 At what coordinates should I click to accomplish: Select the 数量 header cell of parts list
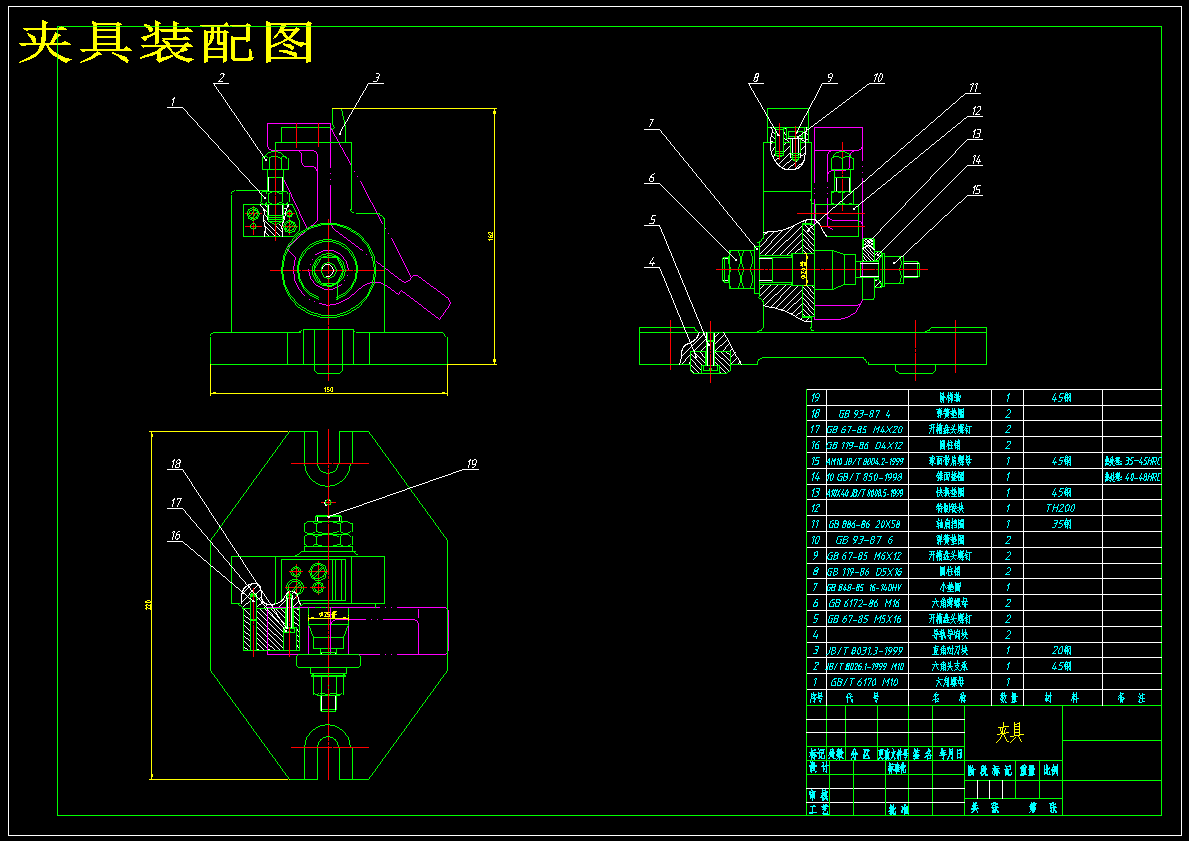click(1008, 698)
